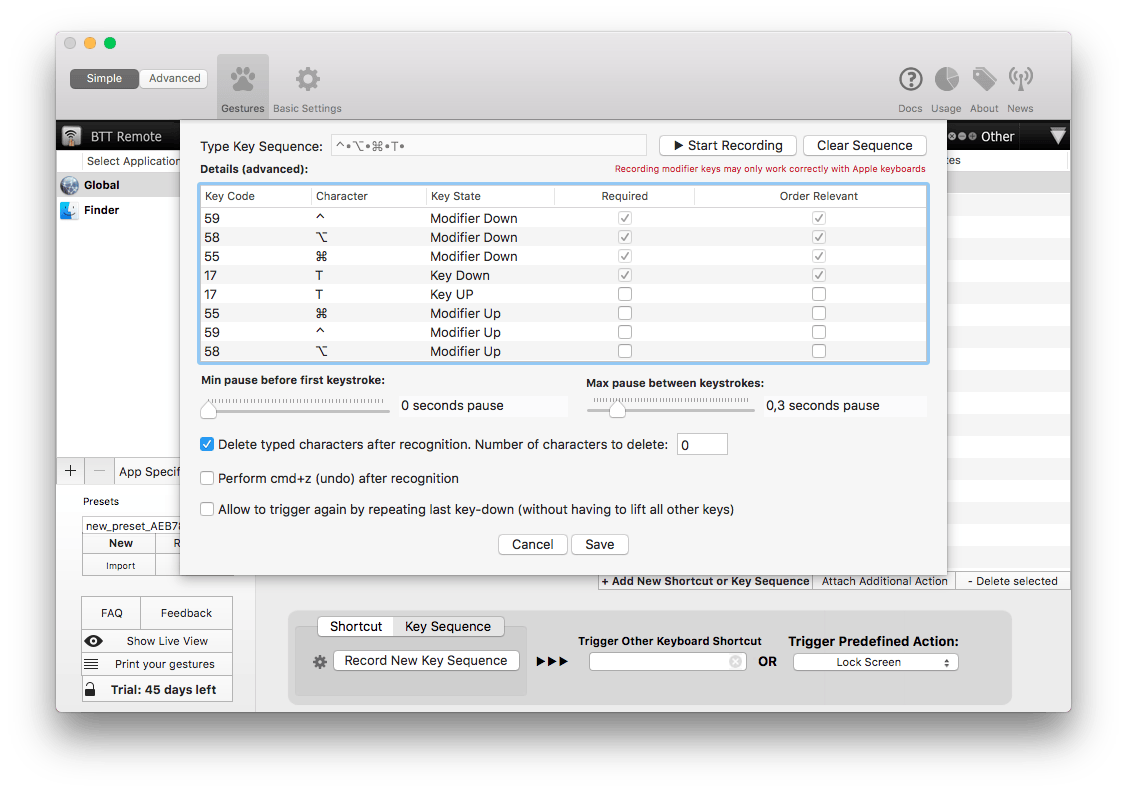Click Delete selected button
Viewport: 1127px width, 792px height.
point(1013,581)
